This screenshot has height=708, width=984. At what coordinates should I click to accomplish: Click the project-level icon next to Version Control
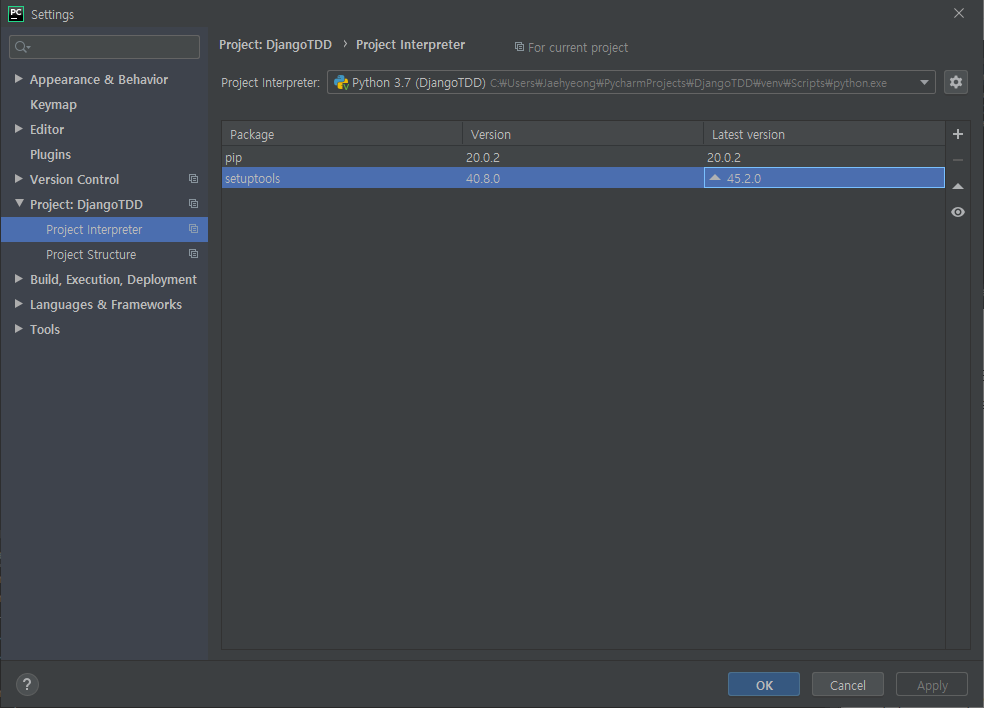pos(193,179)
